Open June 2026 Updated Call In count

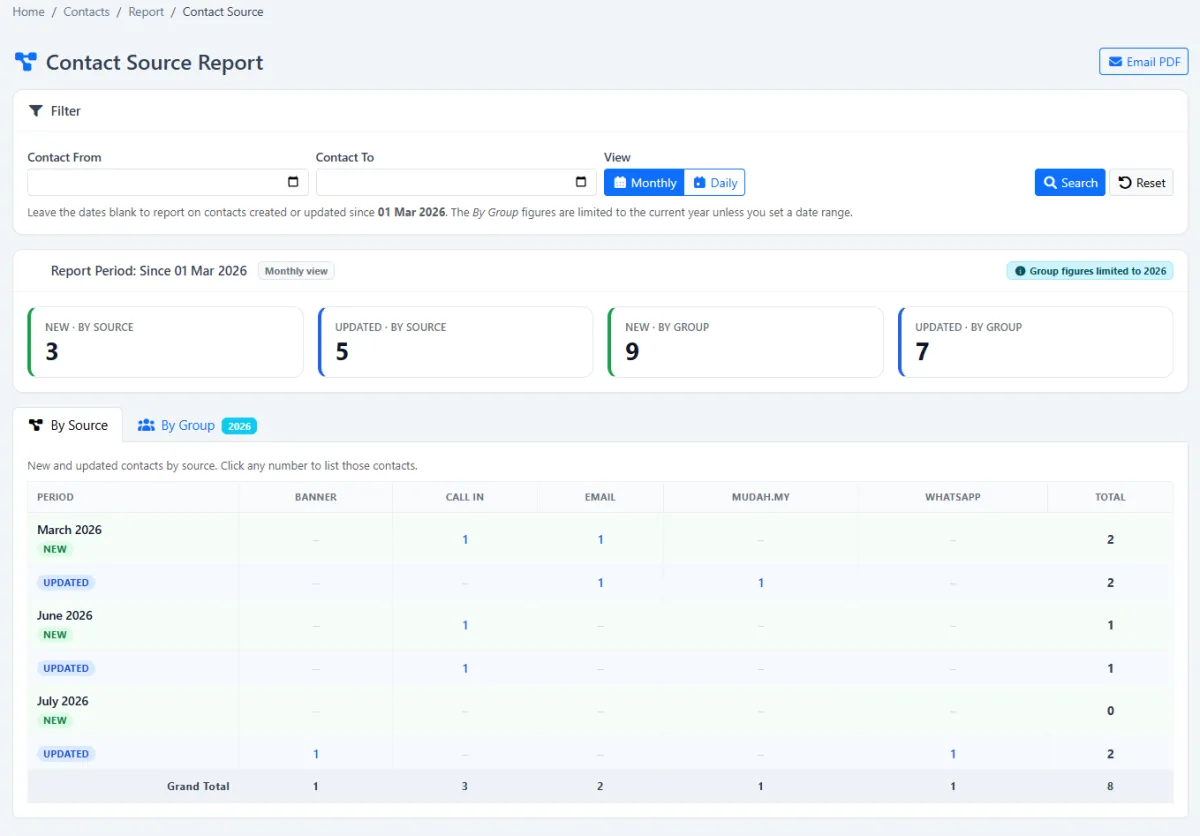point(465,668)
